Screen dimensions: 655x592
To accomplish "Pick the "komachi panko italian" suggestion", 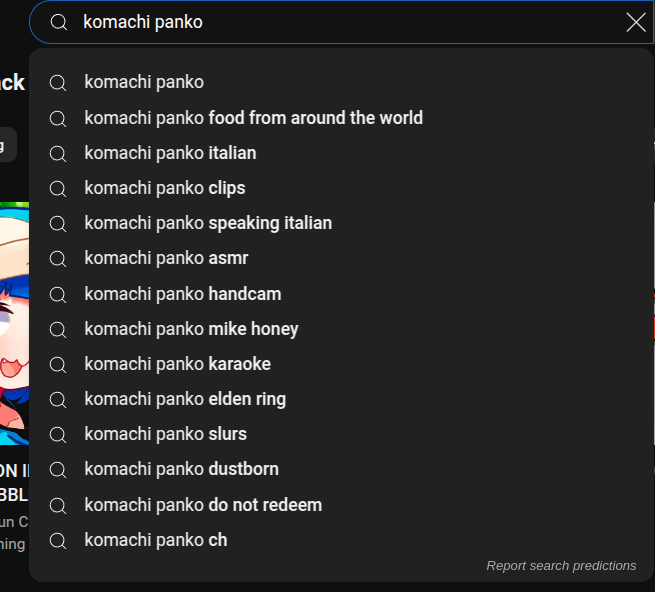I will pyautogui.click(x=170, y=153).
